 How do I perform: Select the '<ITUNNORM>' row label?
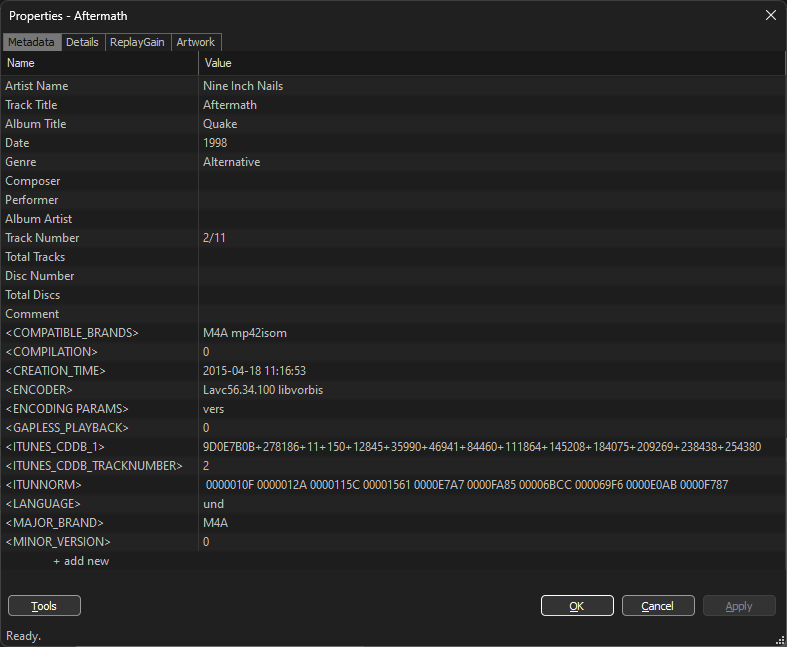coord(43,485)
